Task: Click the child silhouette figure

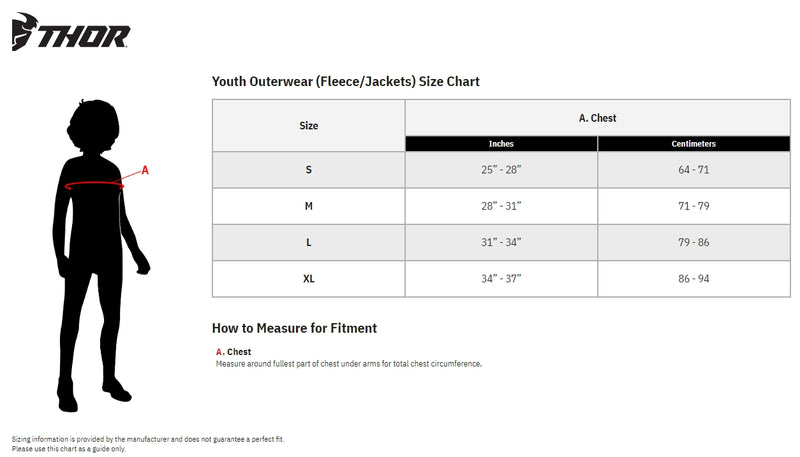Action: click(96, 250)
